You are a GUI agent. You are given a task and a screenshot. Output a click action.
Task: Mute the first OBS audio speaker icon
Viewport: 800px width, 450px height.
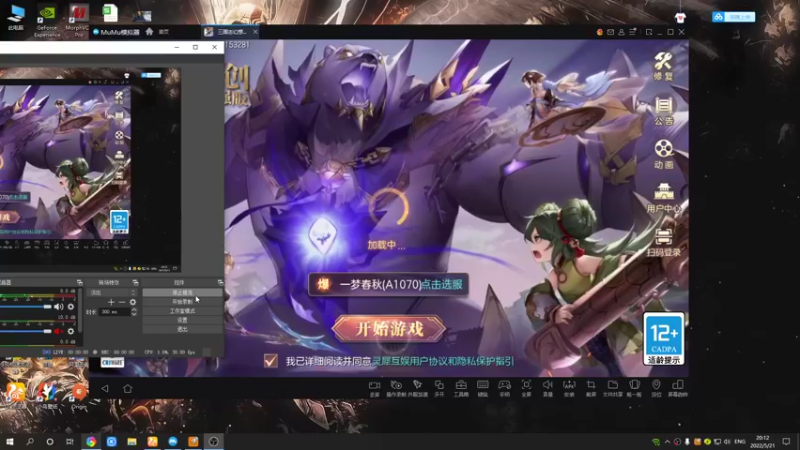[59, 307]
